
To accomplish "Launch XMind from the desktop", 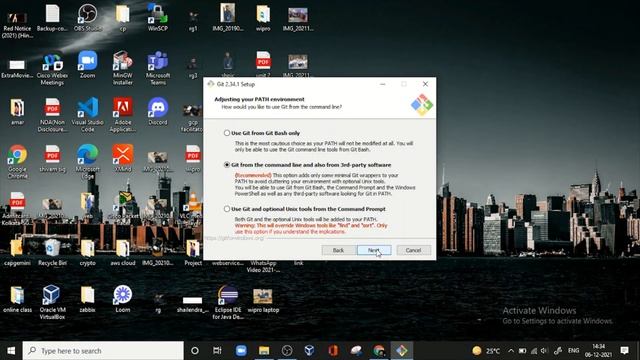I will point(122,158).
